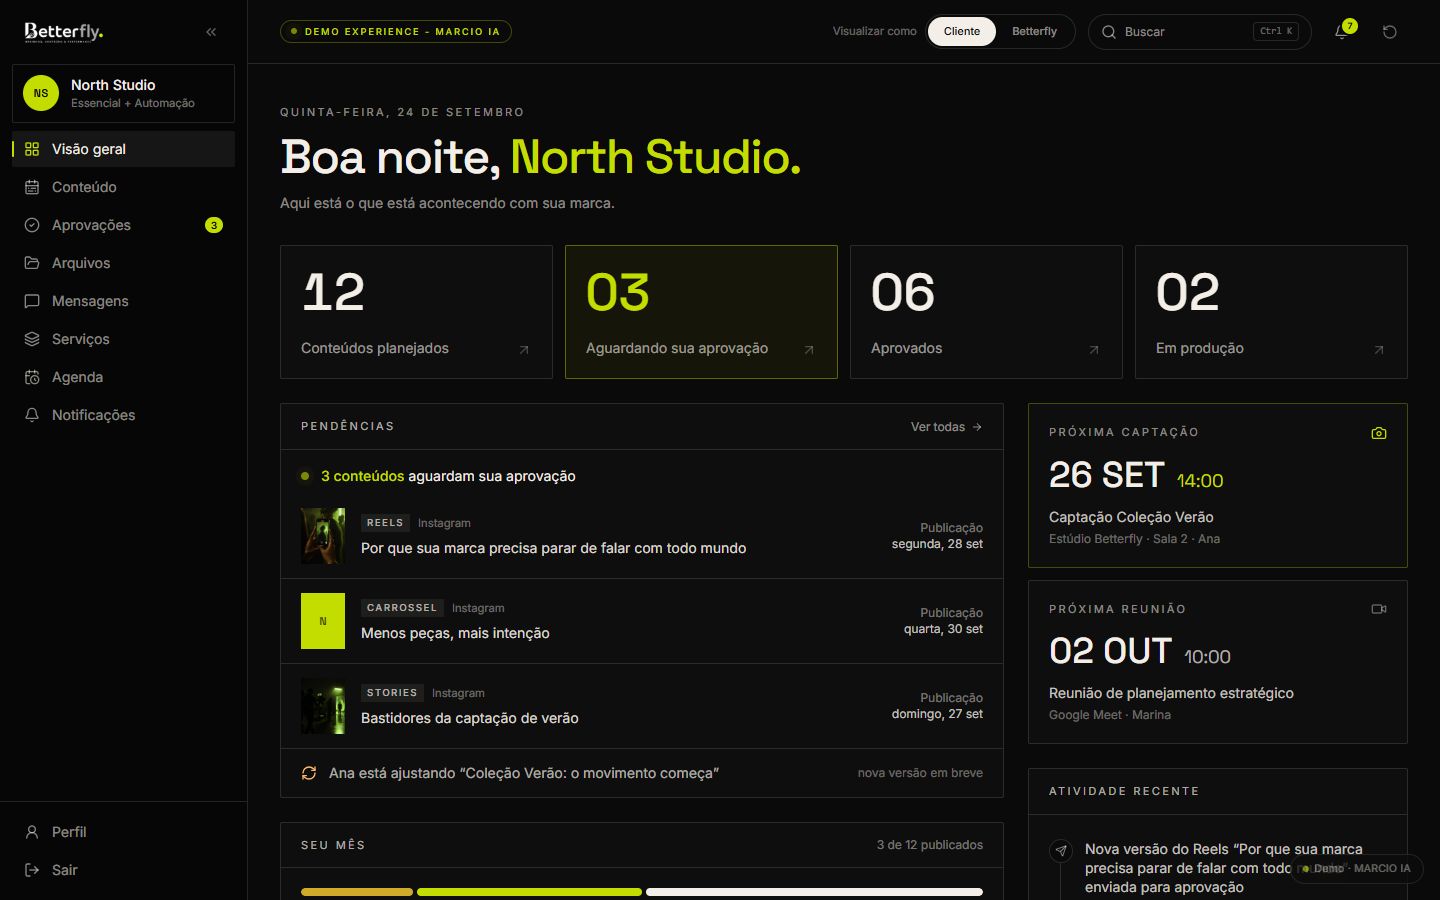Click the Betterfly logo
This screenshot has width=1440, height=900.
(64, 32)
